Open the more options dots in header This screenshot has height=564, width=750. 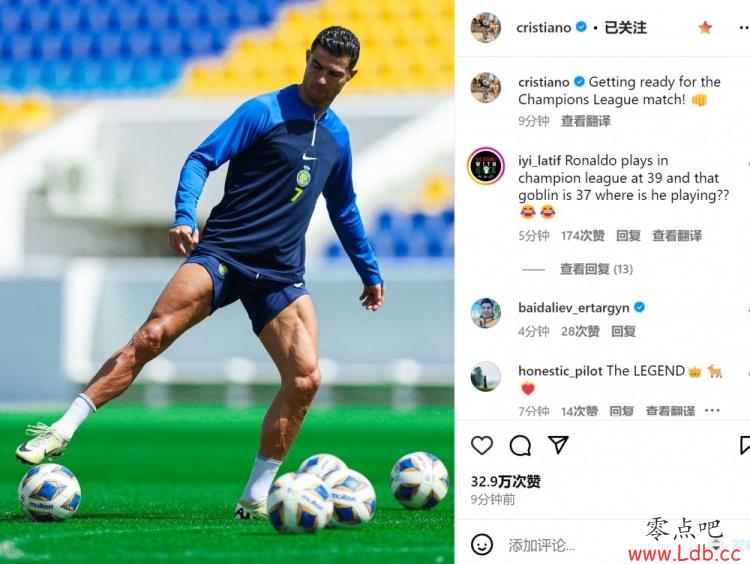(x=741, y=28)
